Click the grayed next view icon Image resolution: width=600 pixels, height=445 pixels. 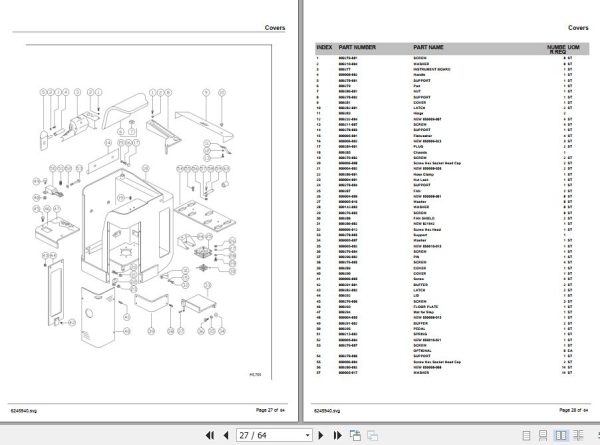pos(372,435)
